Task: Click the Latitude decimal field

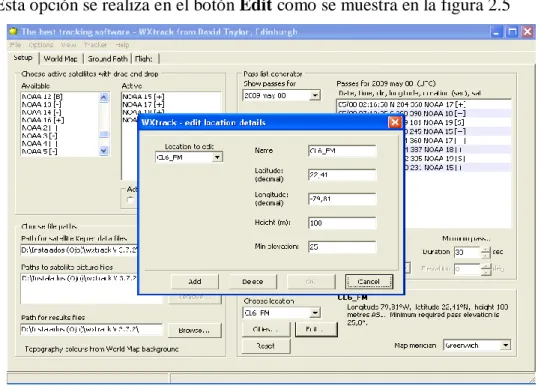Action: [x=342, y=175]
